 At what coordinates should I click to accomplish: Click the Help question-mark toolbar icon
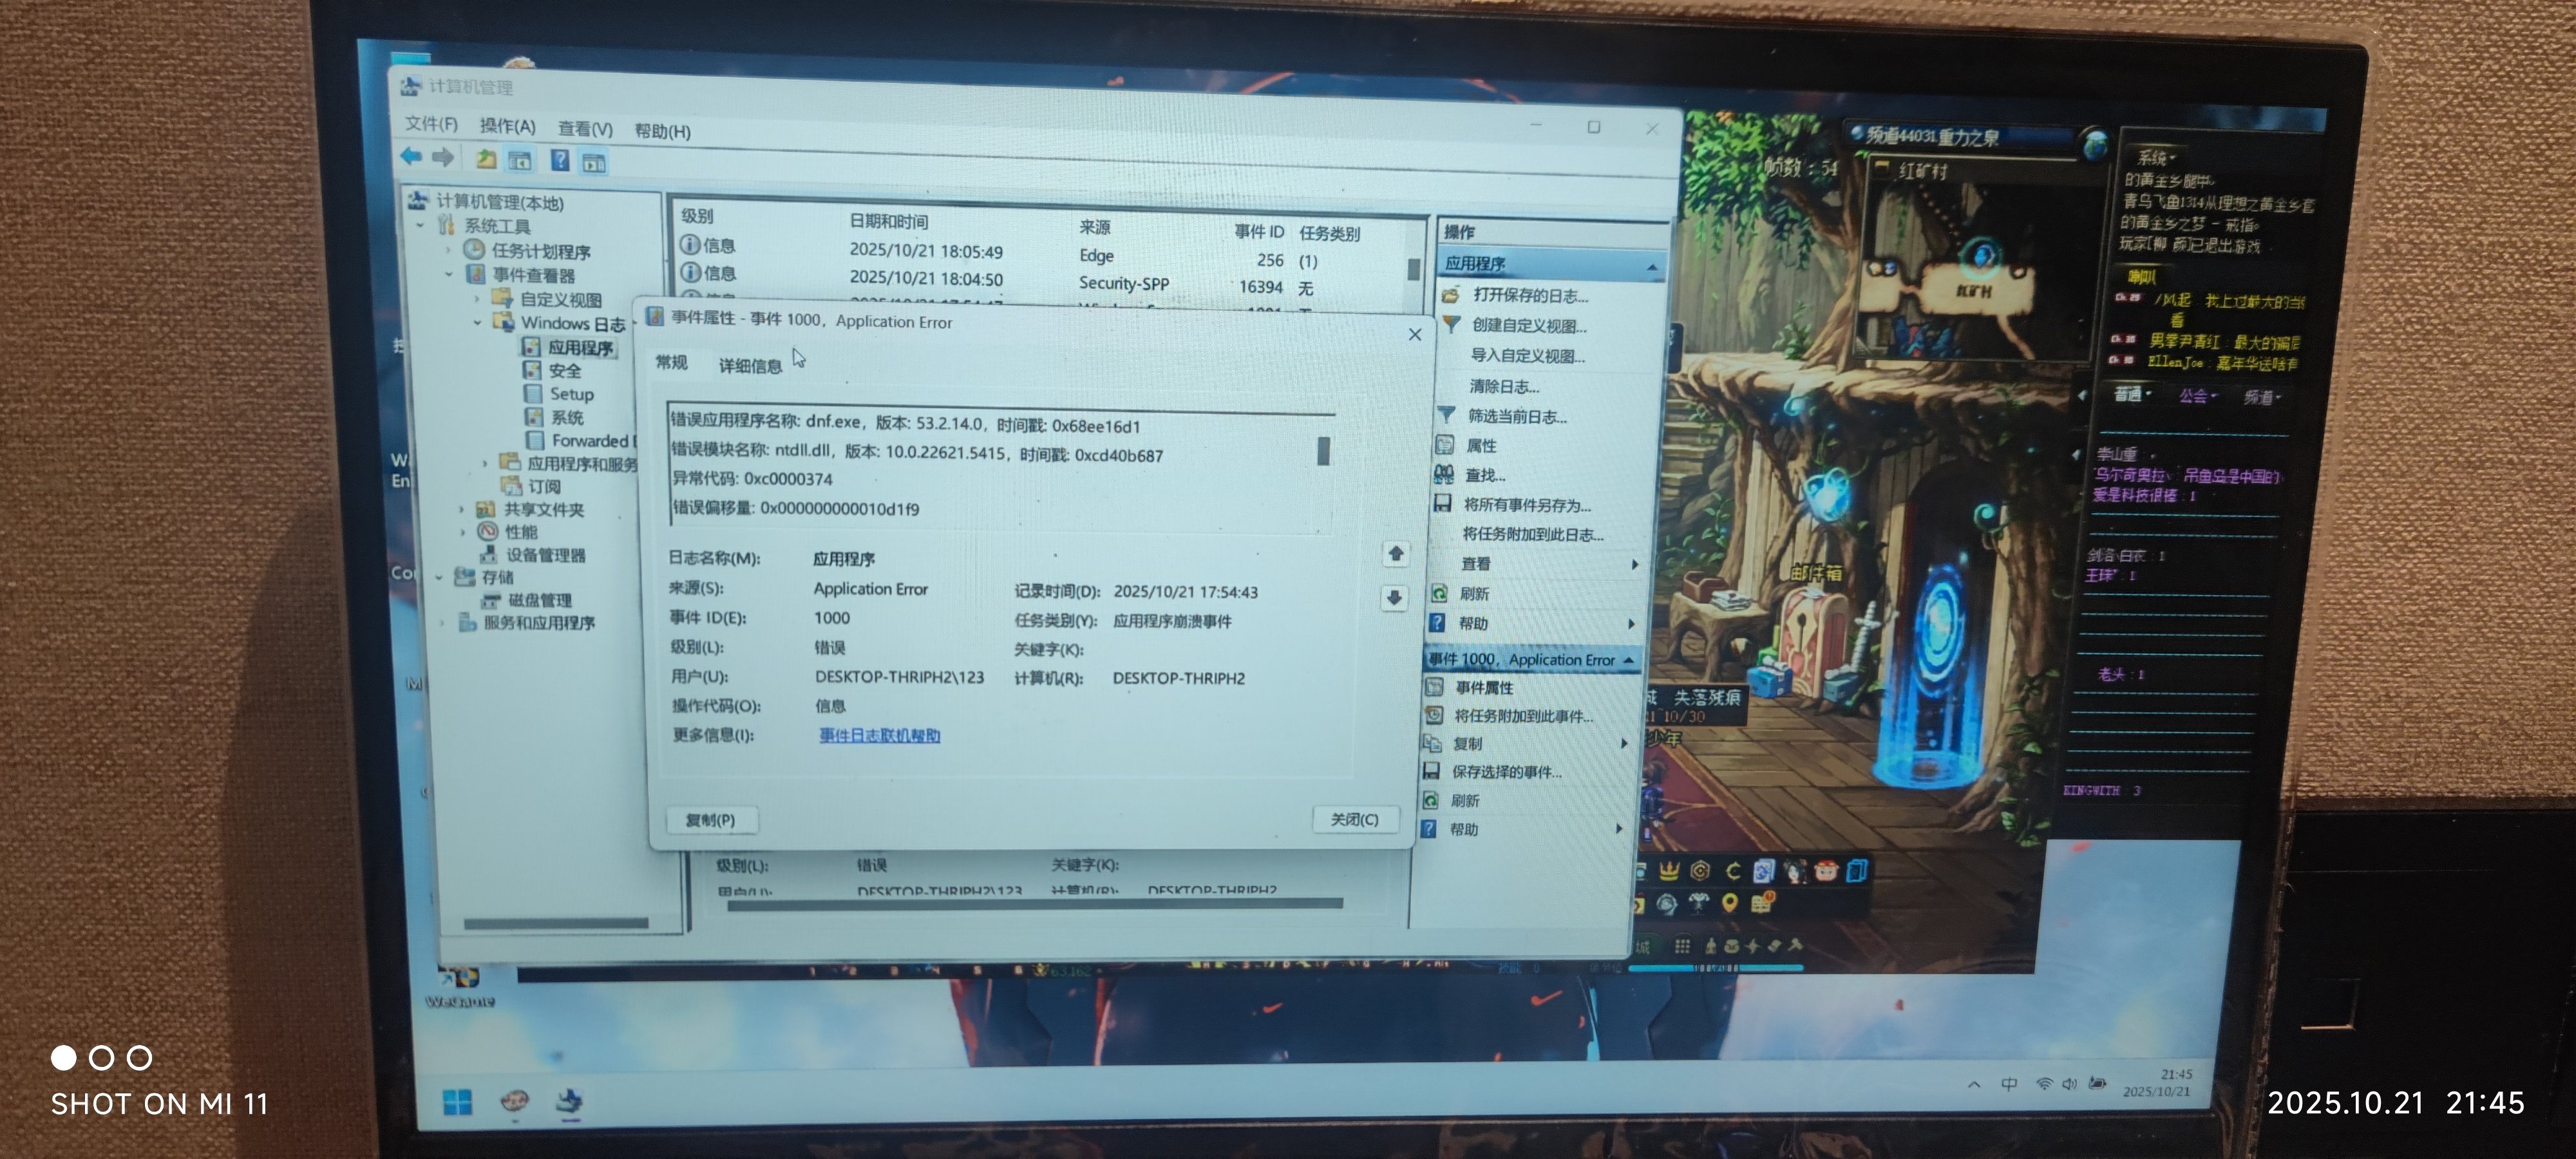[x=560, y=160]
